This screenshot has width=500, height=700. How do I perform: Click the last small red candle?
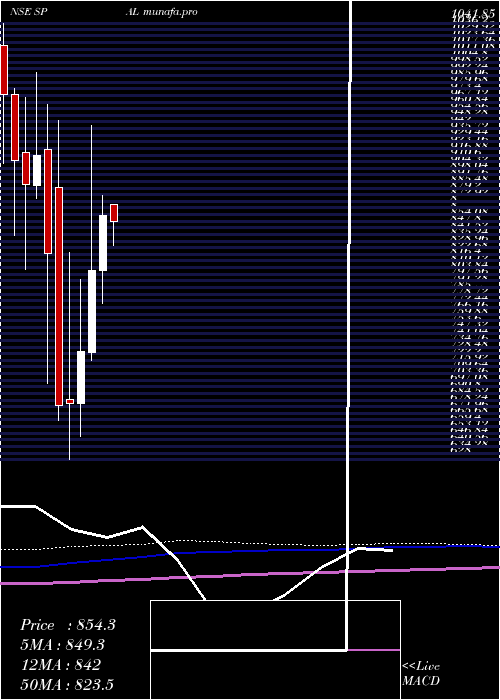point(114,213)
